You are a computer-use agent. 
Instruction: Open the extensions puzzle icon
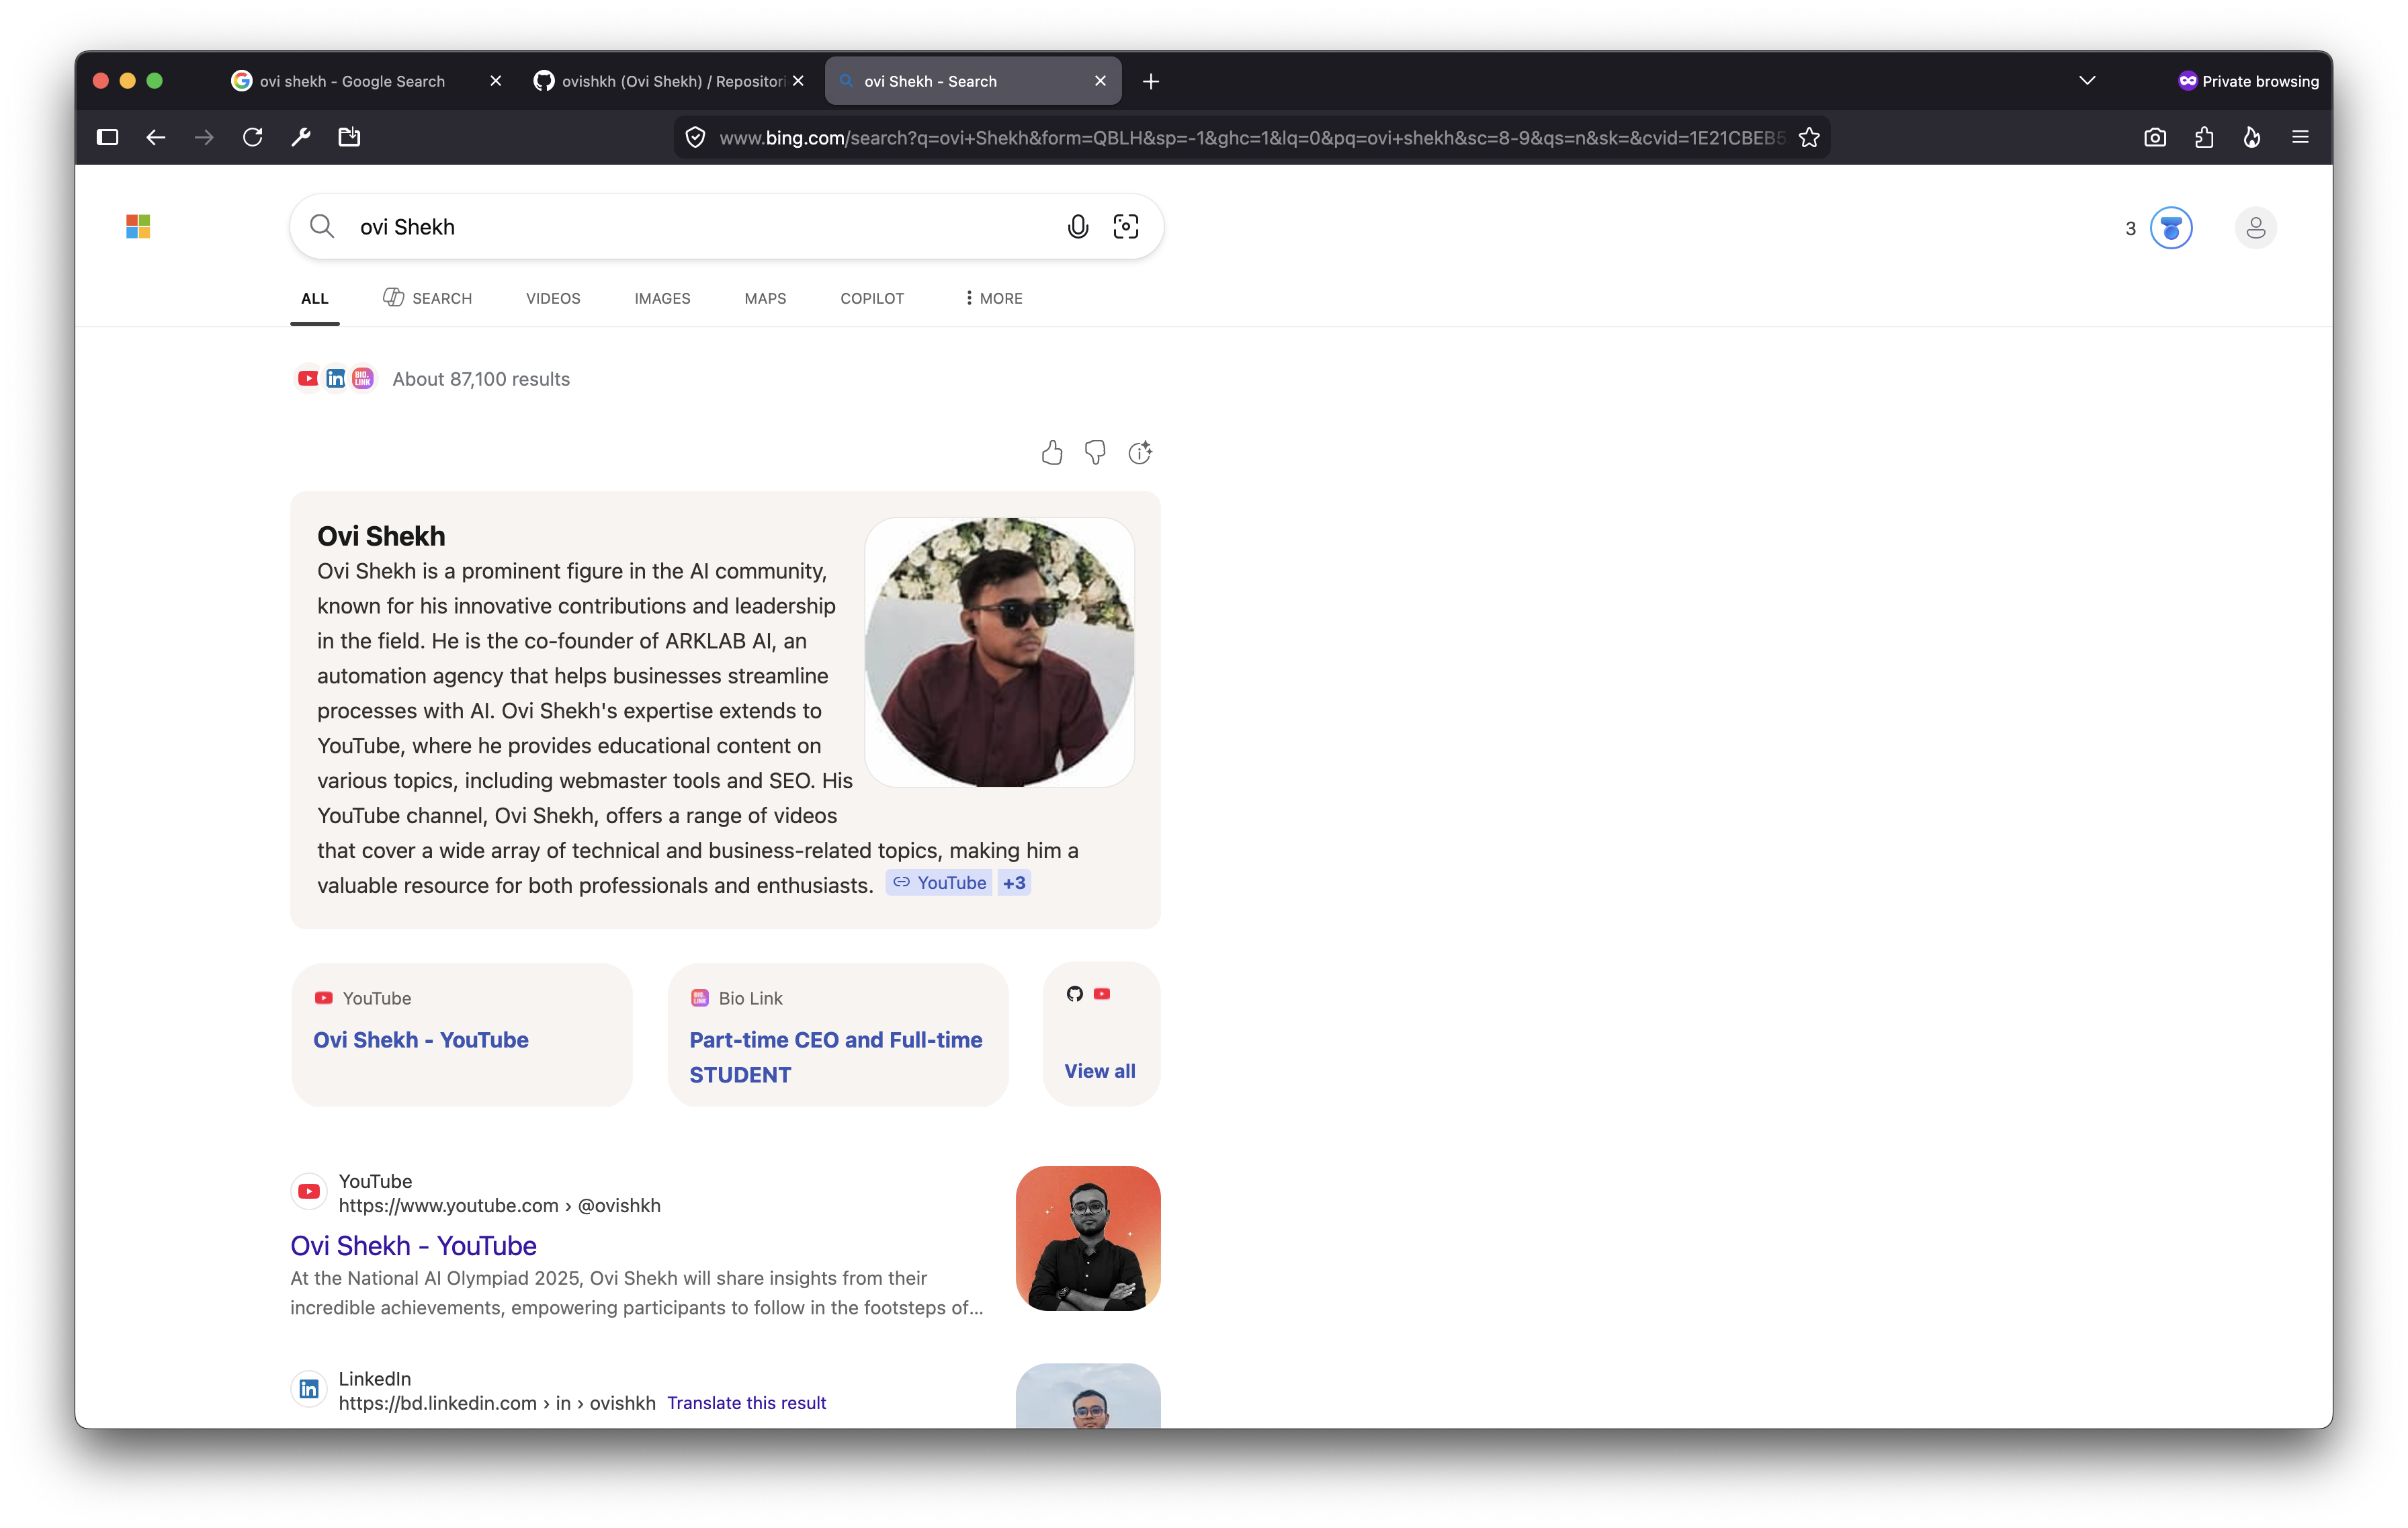point(2204,137)
